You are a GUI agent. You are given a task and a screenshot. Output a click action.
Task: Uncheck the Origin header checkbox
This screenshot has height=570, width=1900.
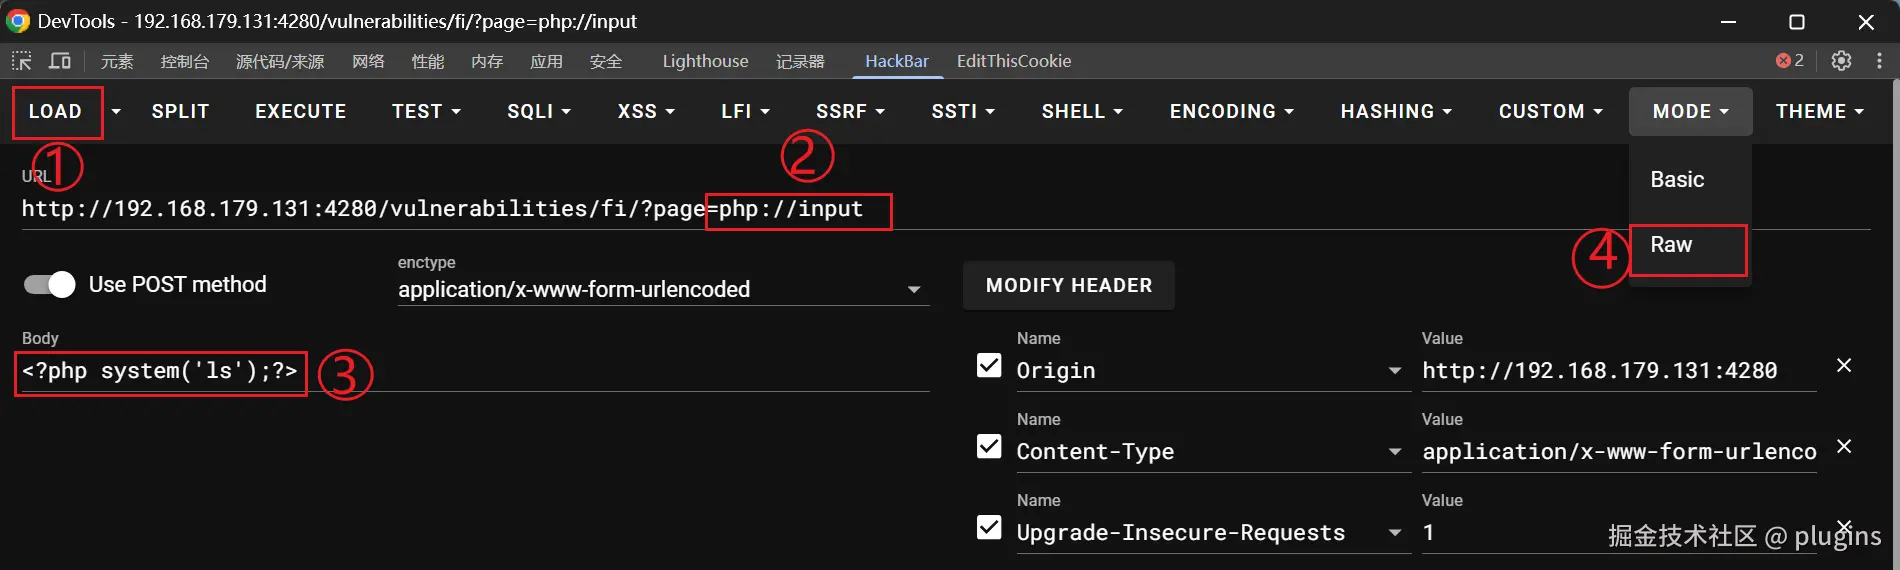point(989,366)
